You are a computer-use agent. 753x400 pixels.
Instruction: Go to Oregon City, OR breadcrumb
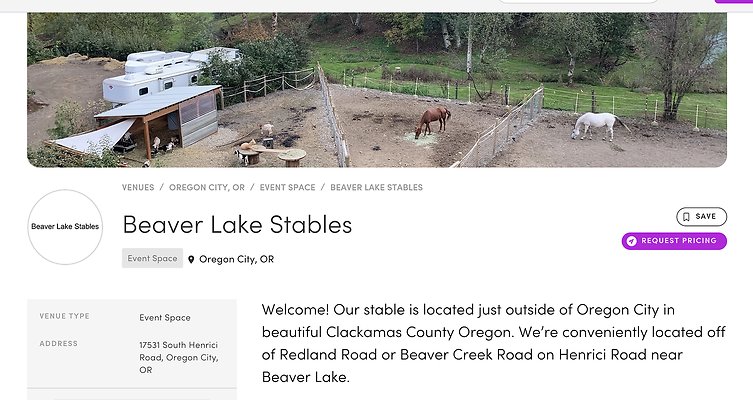207,187
